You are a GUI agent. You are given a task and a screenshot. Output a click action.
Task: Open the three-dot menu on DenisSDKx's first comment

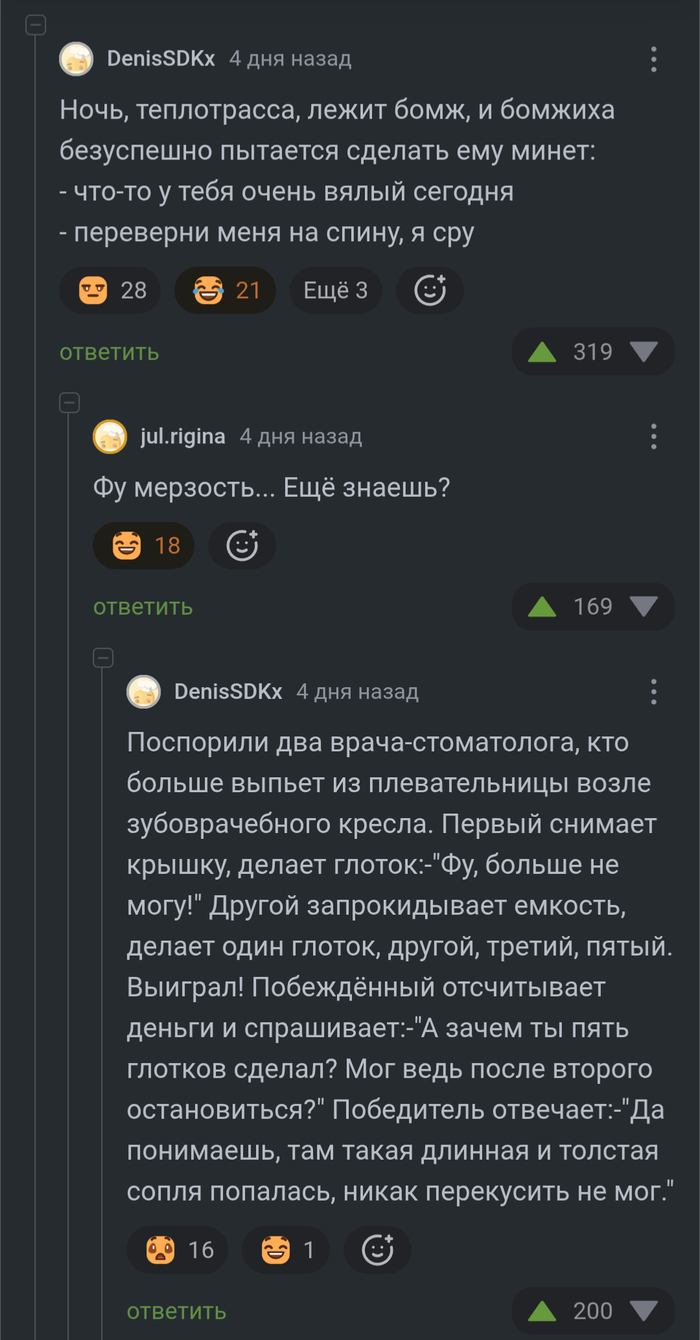click(x=653, y=58)
